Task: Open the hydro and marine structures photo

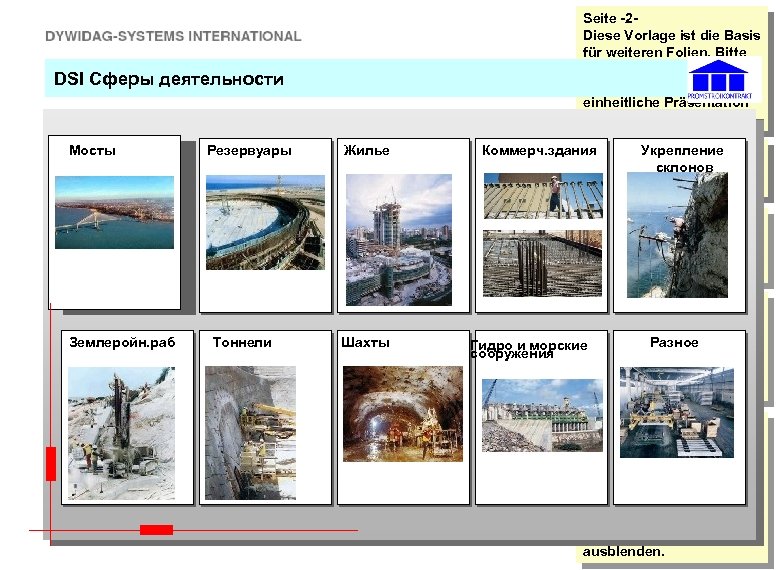Action: click(x=542, y=415)
